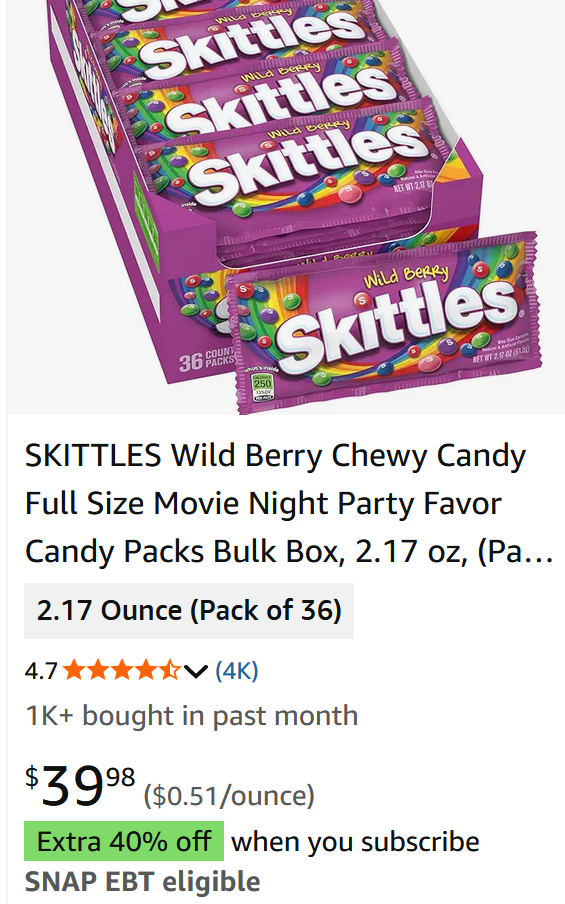
Task: Click the 36 Count Packs label on the box
Action: [x=206, y=359]
